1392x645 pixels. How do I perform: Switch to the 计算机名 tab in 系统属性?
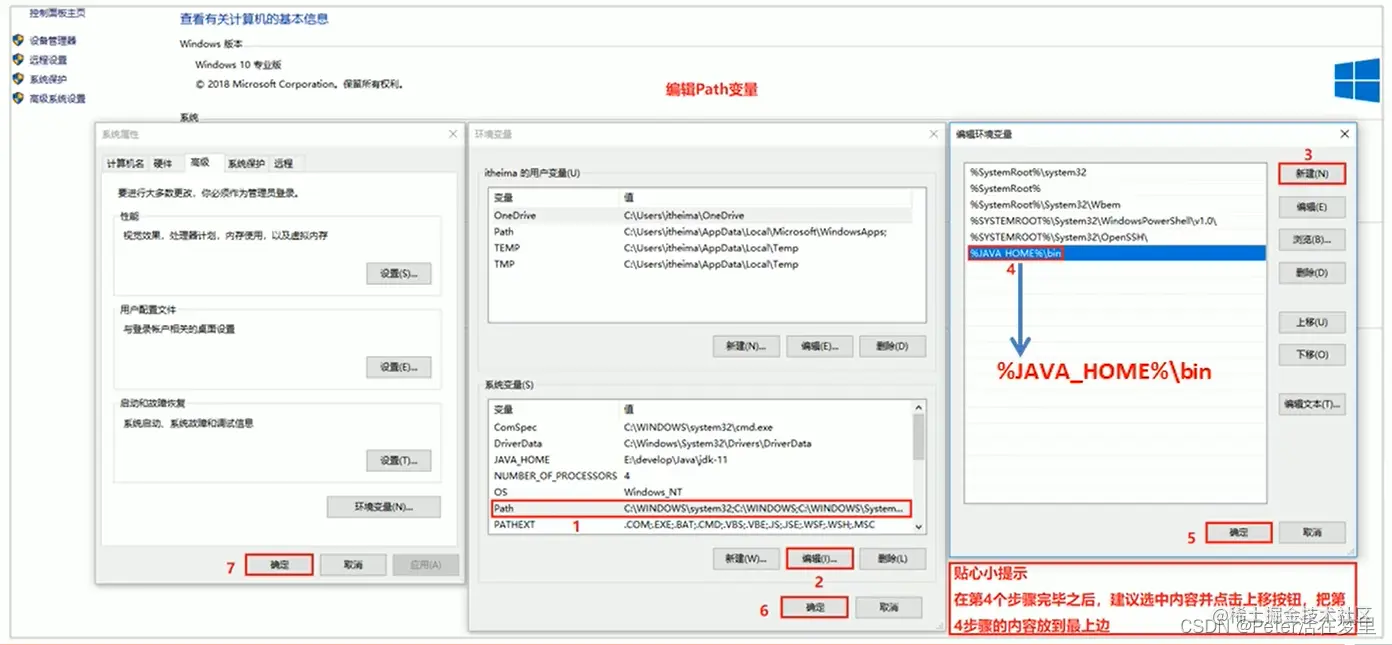pyautogui.click(x=125, y=163)
